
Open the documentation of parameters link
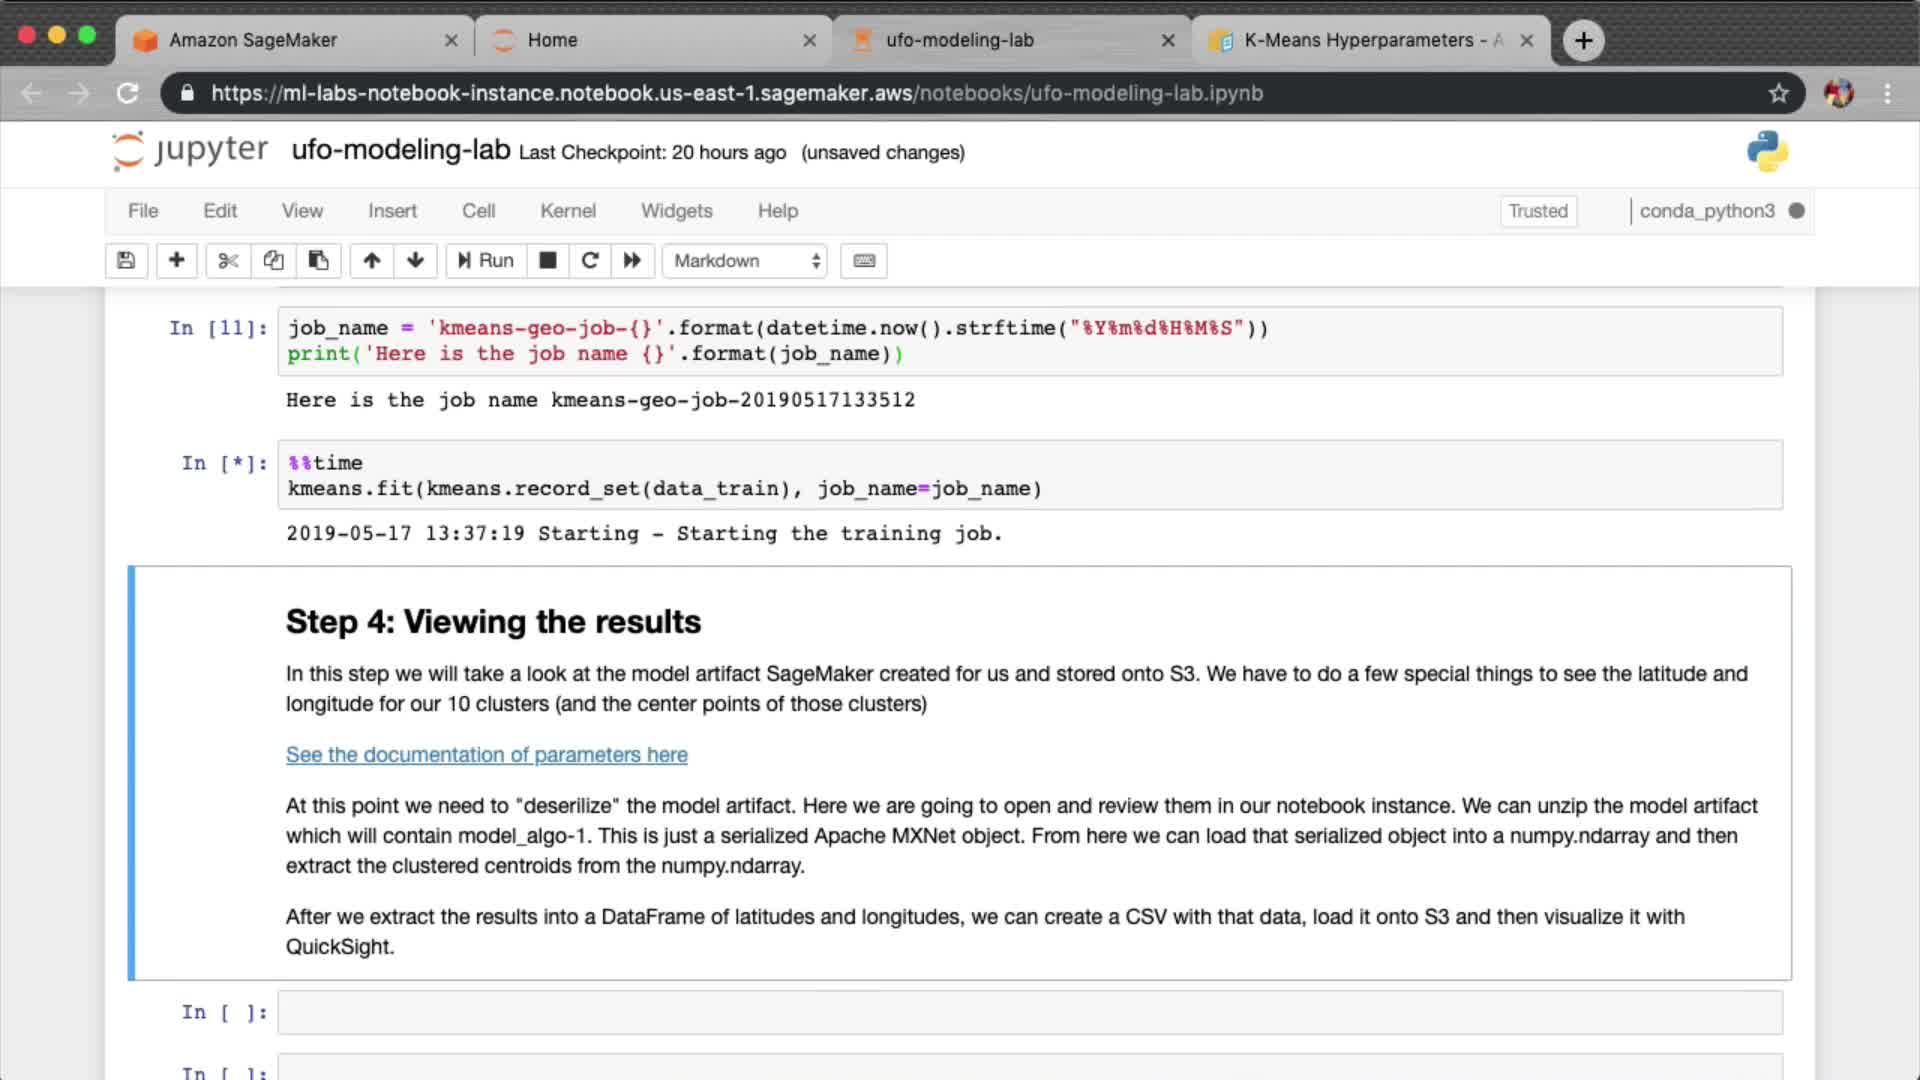click(486, 755)
